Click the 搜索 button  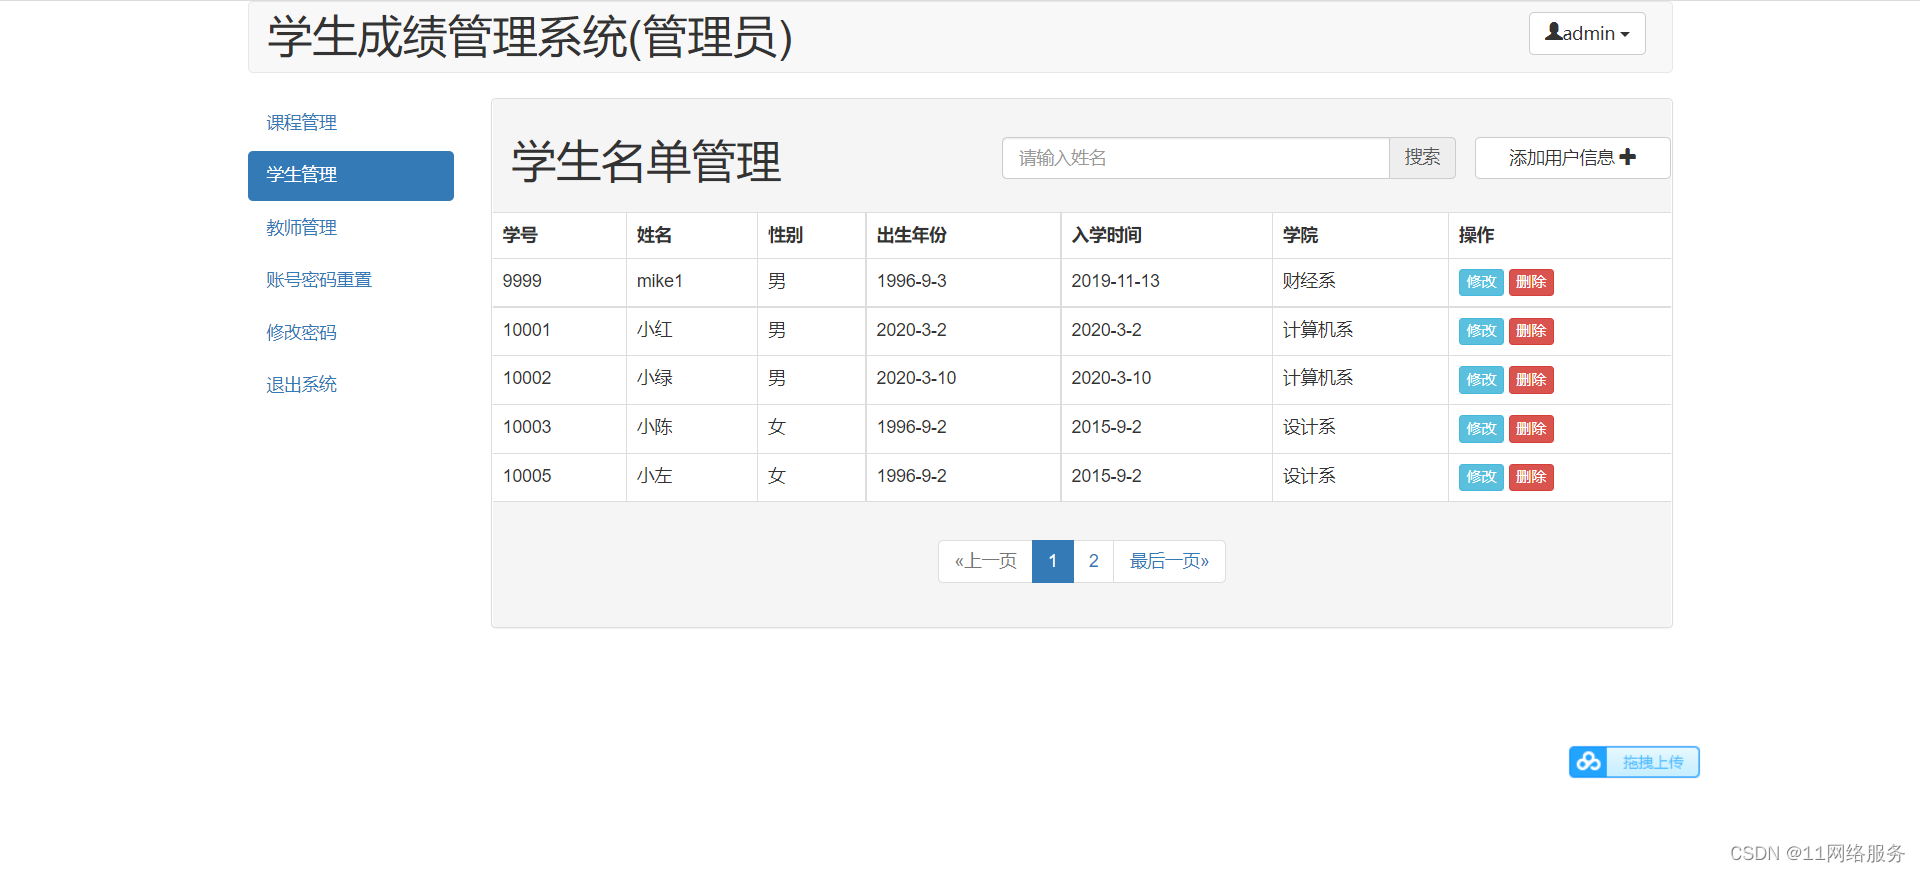(1422, 158)
